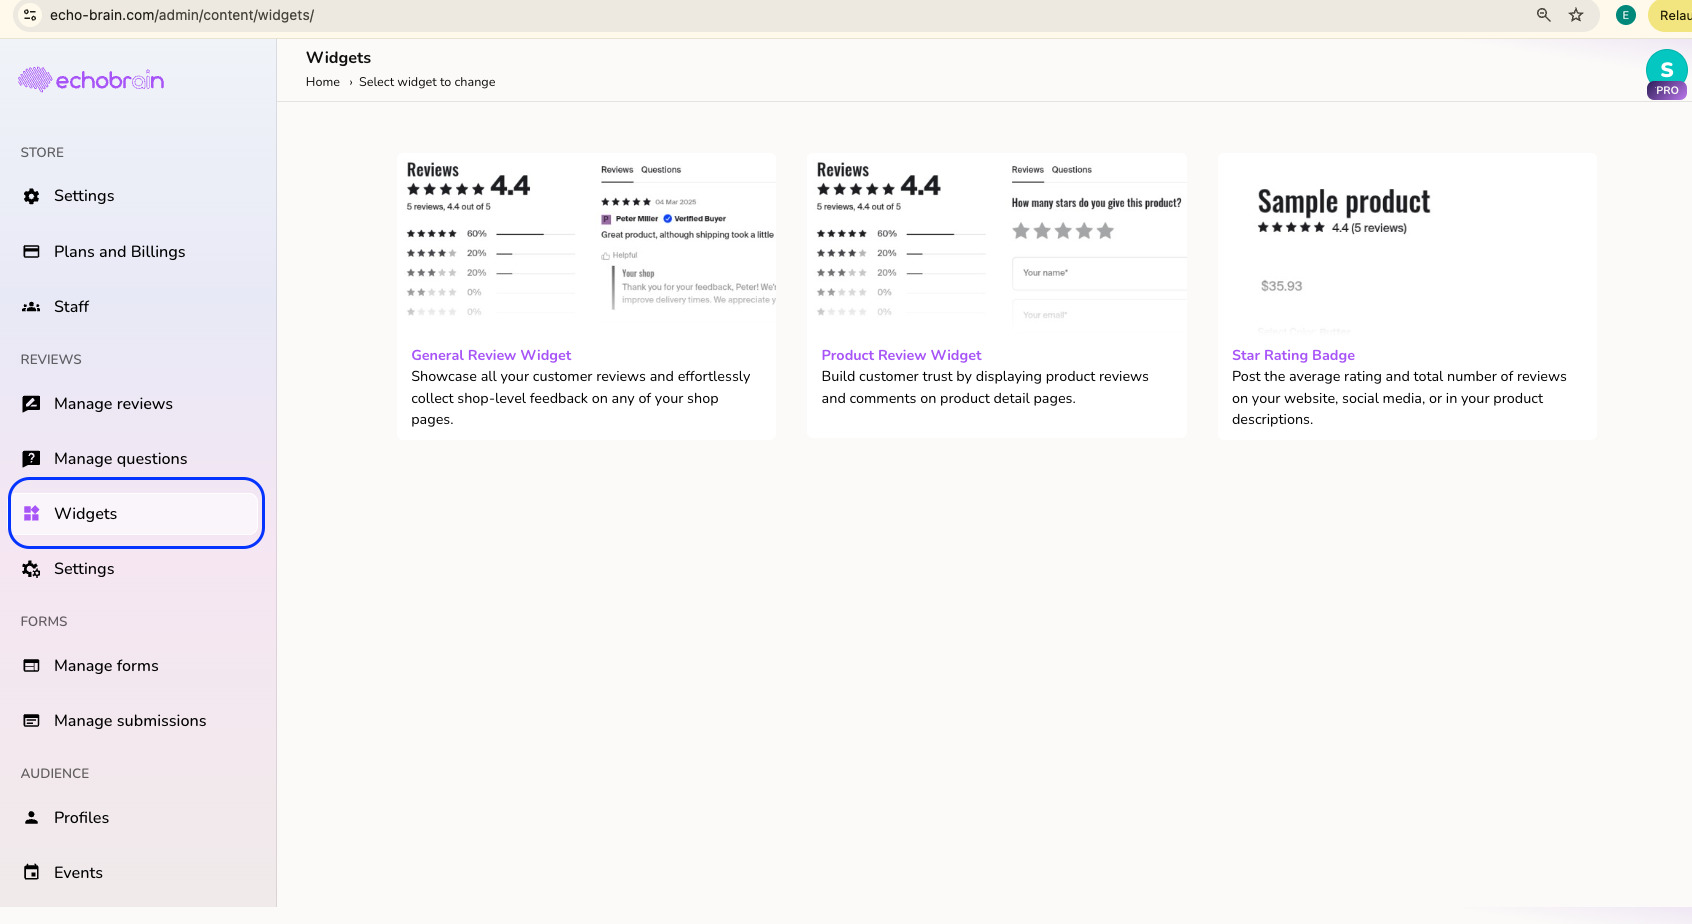
Task: Select Widgets in the sidebar
Action: pos(137,513)
